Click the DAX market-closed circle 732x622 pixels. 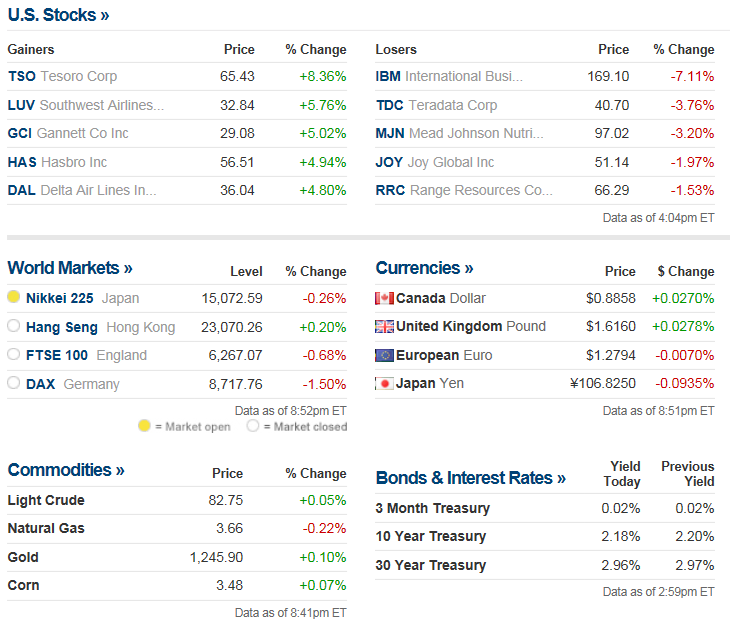[14, 383]
